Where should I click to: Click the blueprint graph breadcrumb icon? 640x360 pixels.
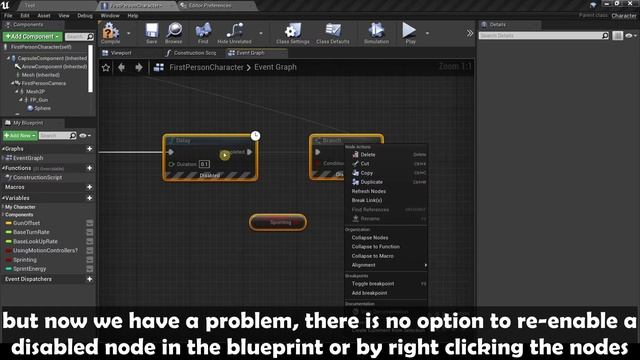tap(159, 67)
